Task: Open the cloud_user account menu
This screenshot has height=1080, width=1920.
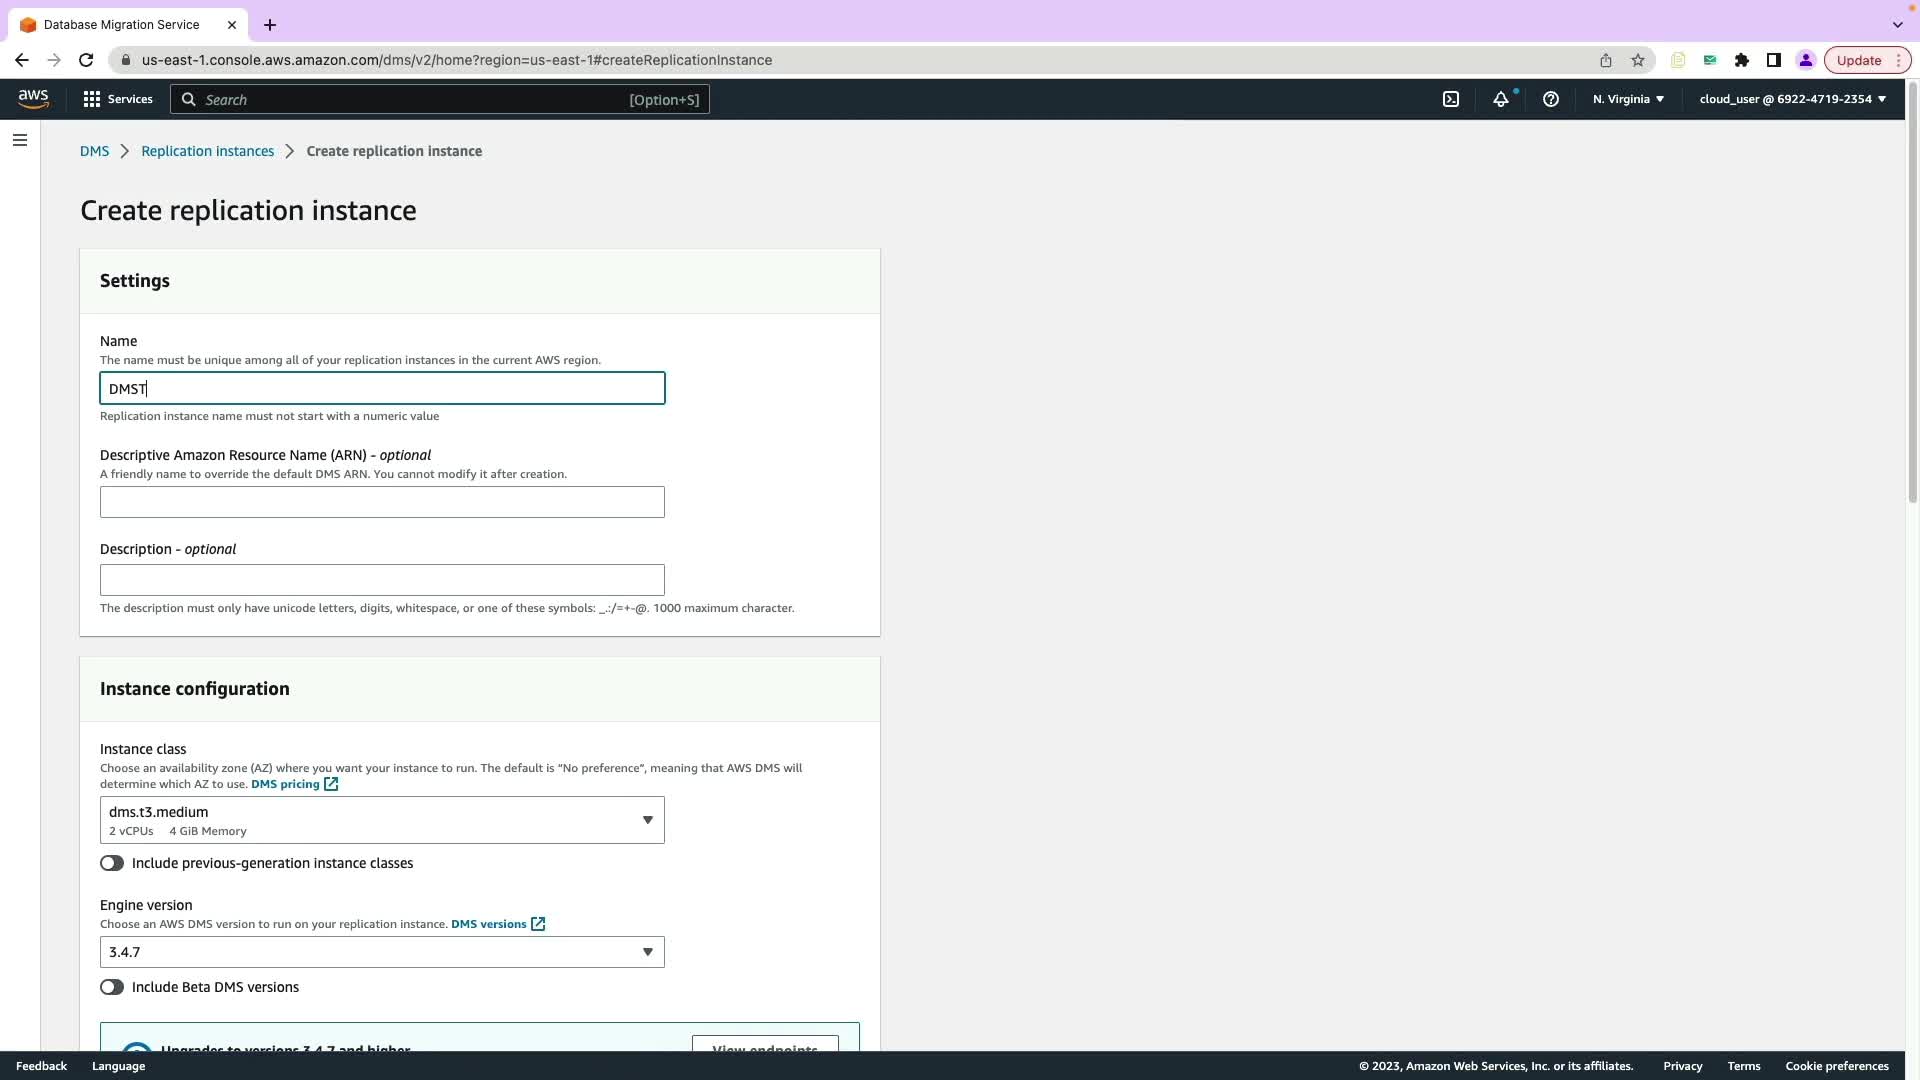Action: click(x=1792, y=99)
